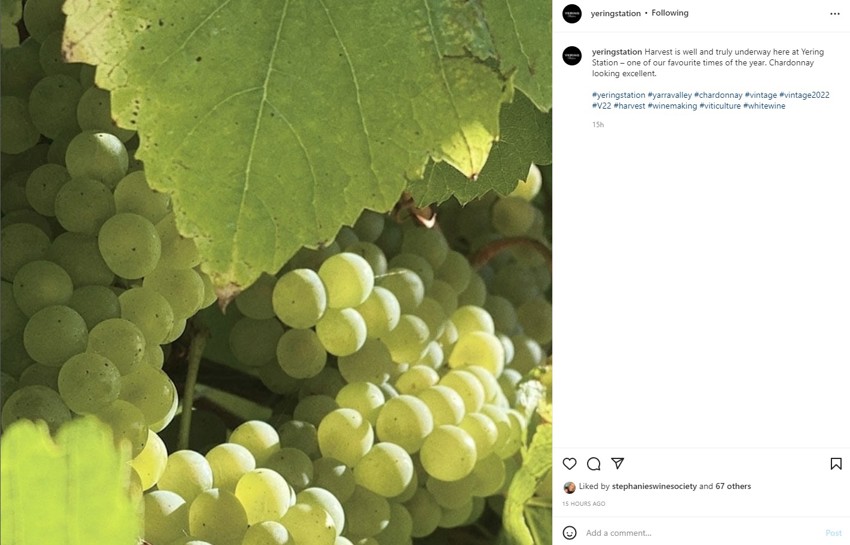This screenshot has width=850, height=545.
Task: Click yeringstation avatar beside the caption
Action: (572, 56)
